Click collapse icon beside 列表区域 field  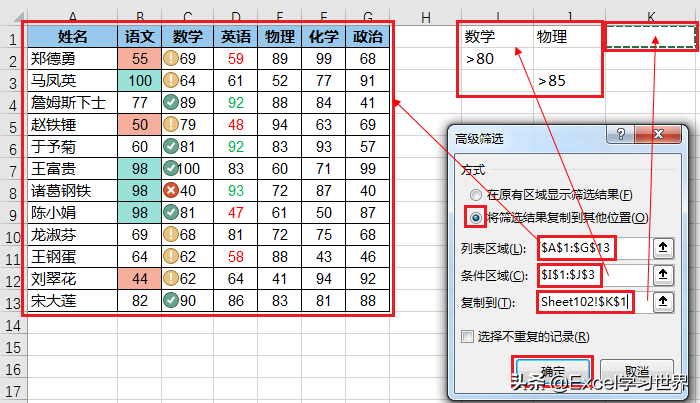click(x=663, y=248)
